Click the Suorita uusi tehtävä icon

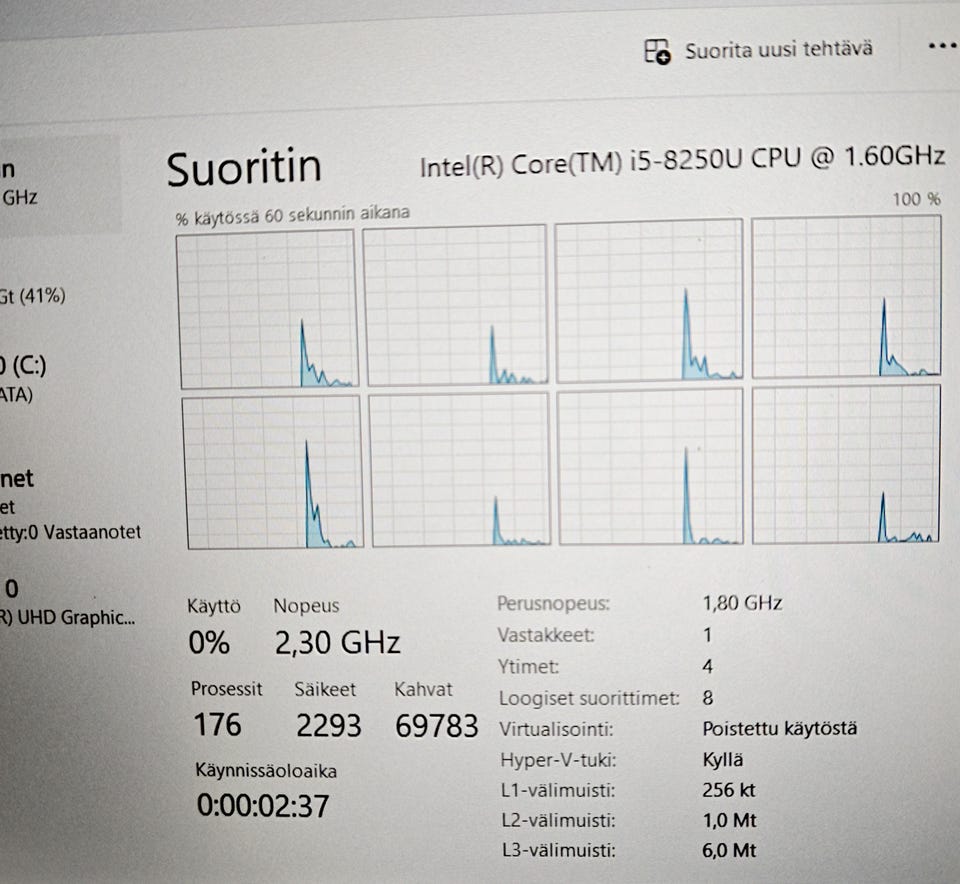click(x=658, y=51)
